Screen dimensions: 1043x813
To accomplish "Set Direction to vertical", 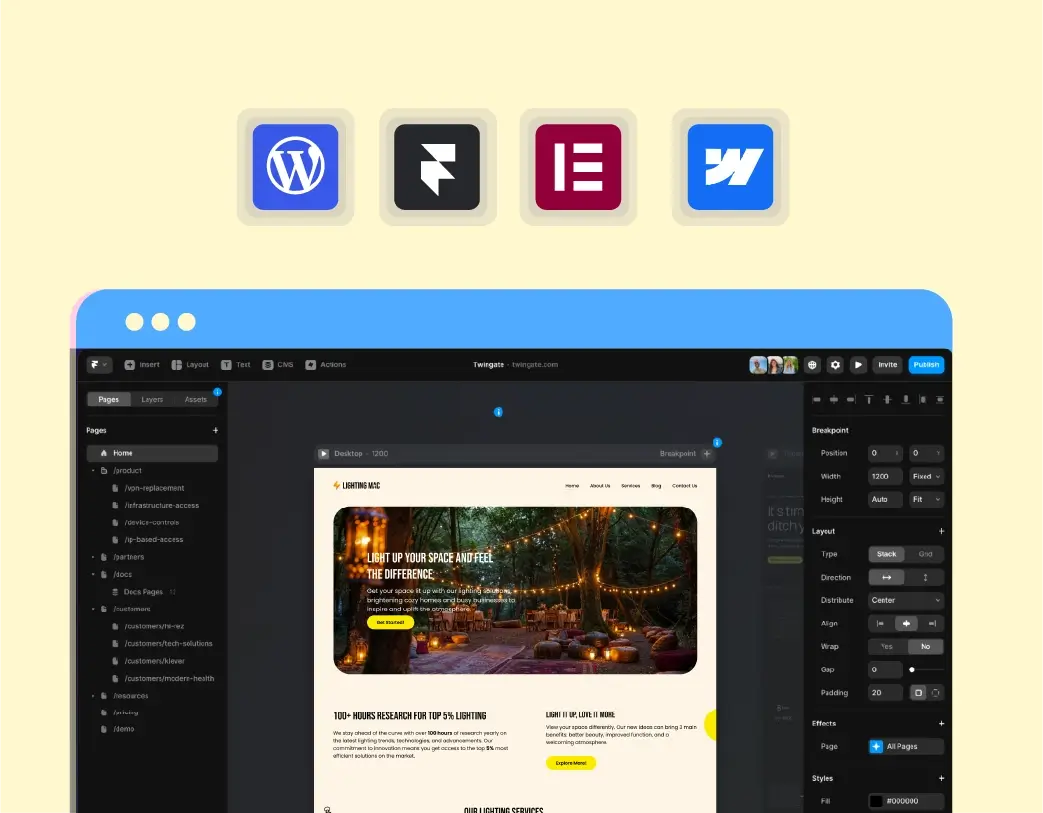I will click(x=925, y=577).
